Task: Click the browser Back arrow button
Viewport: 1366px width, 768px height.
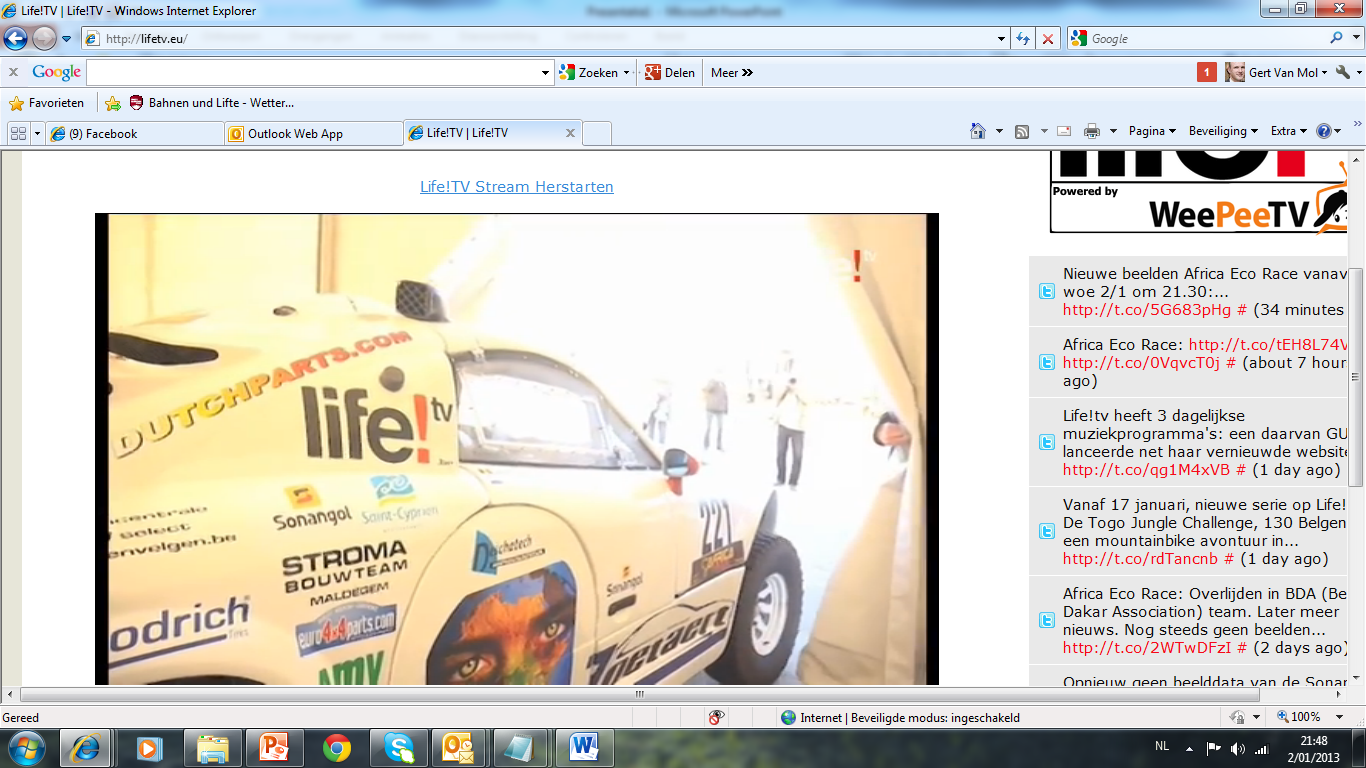Action: pos(15,39)
